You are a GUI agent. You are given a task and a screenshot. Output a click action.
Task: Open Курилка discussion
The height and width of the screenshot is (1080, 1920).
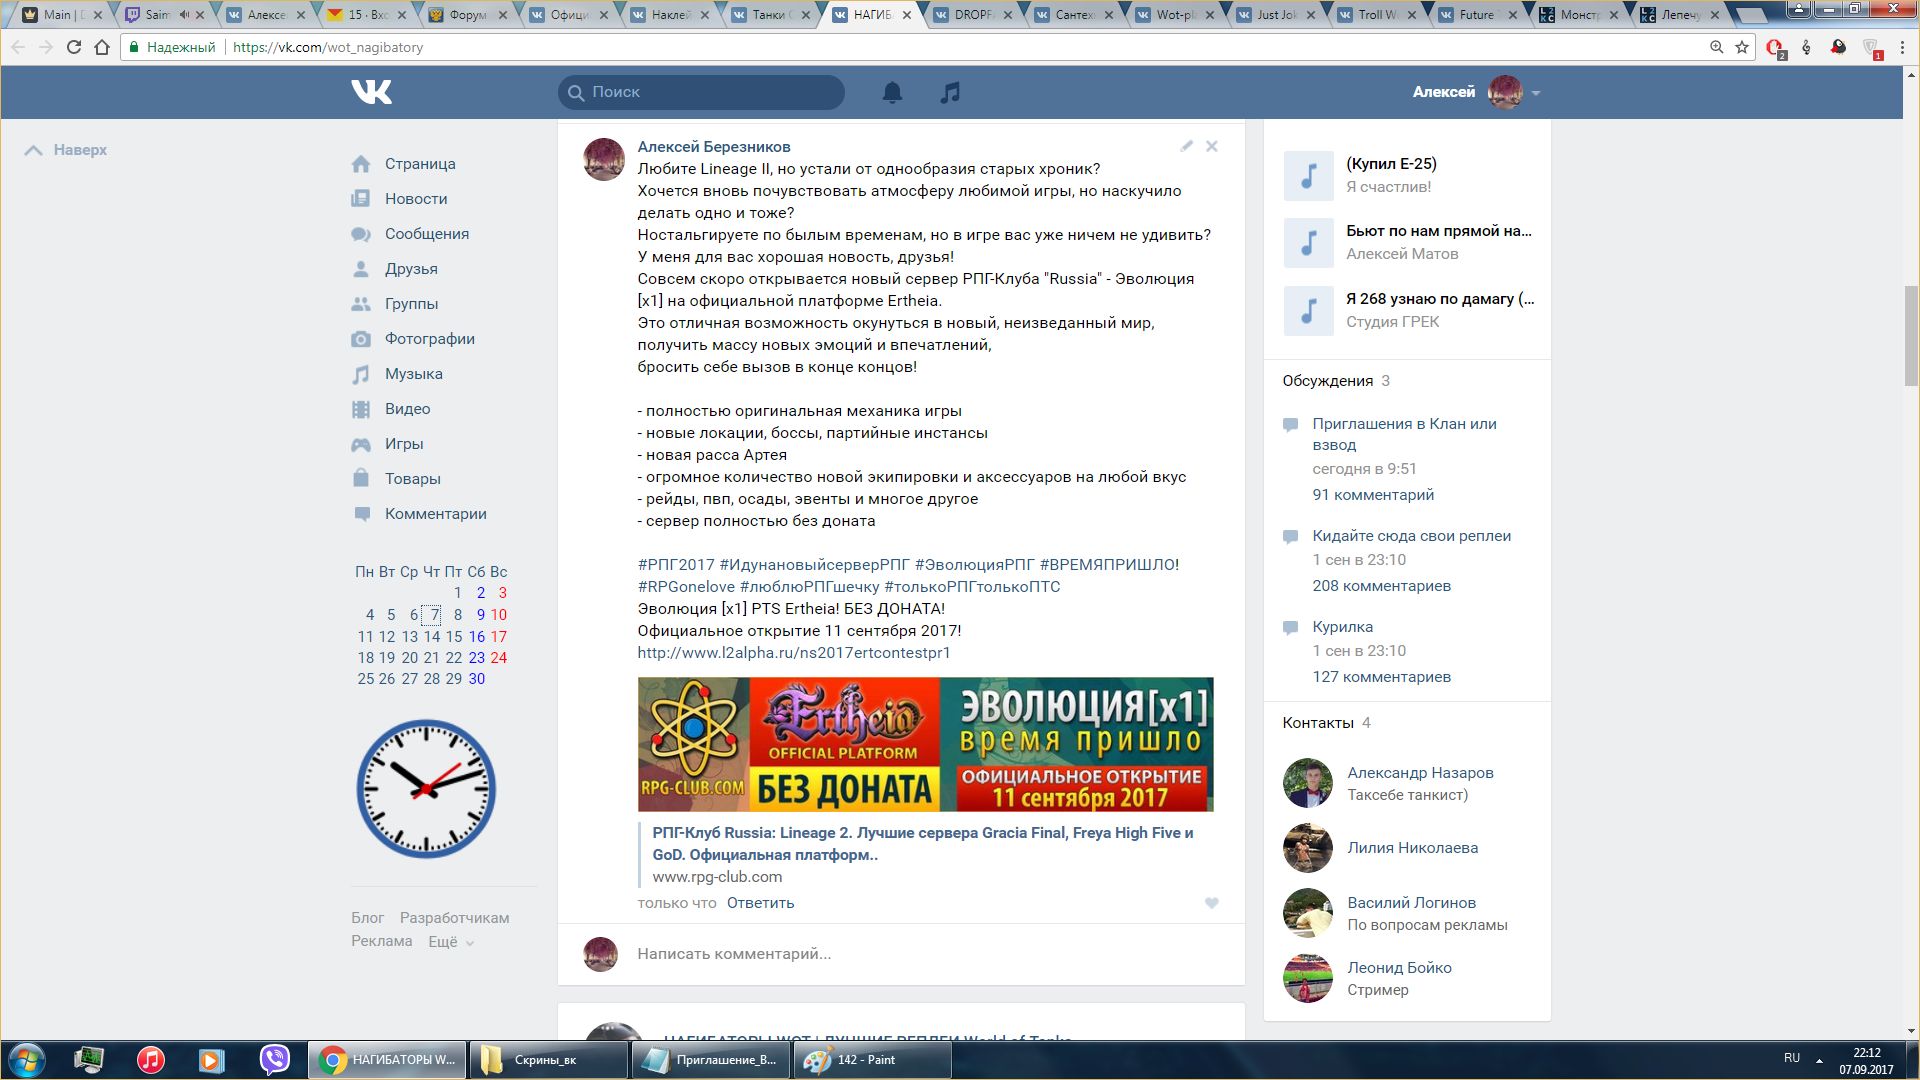1343,627
